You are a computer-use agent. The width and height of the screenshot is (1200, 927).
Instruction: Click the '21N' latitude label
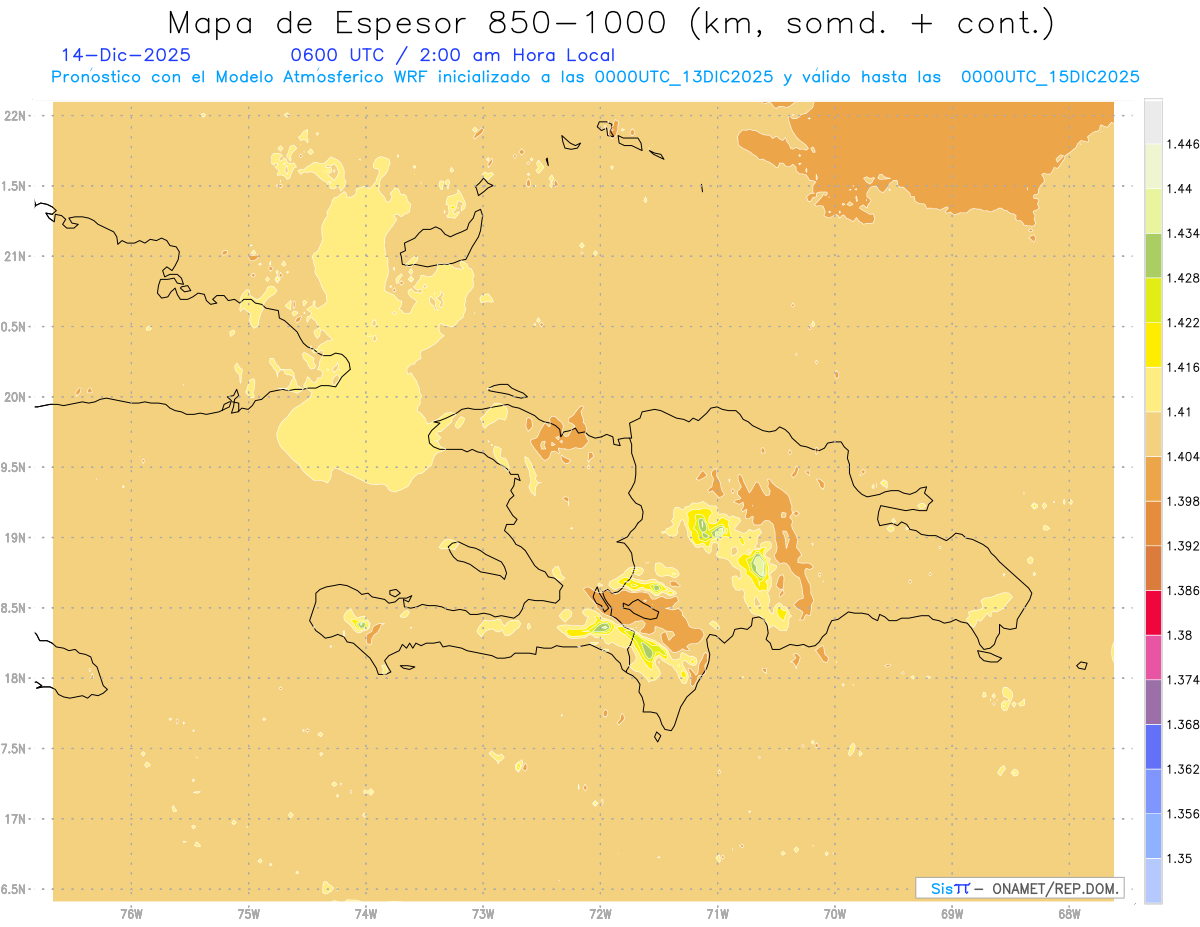(17, 256)
